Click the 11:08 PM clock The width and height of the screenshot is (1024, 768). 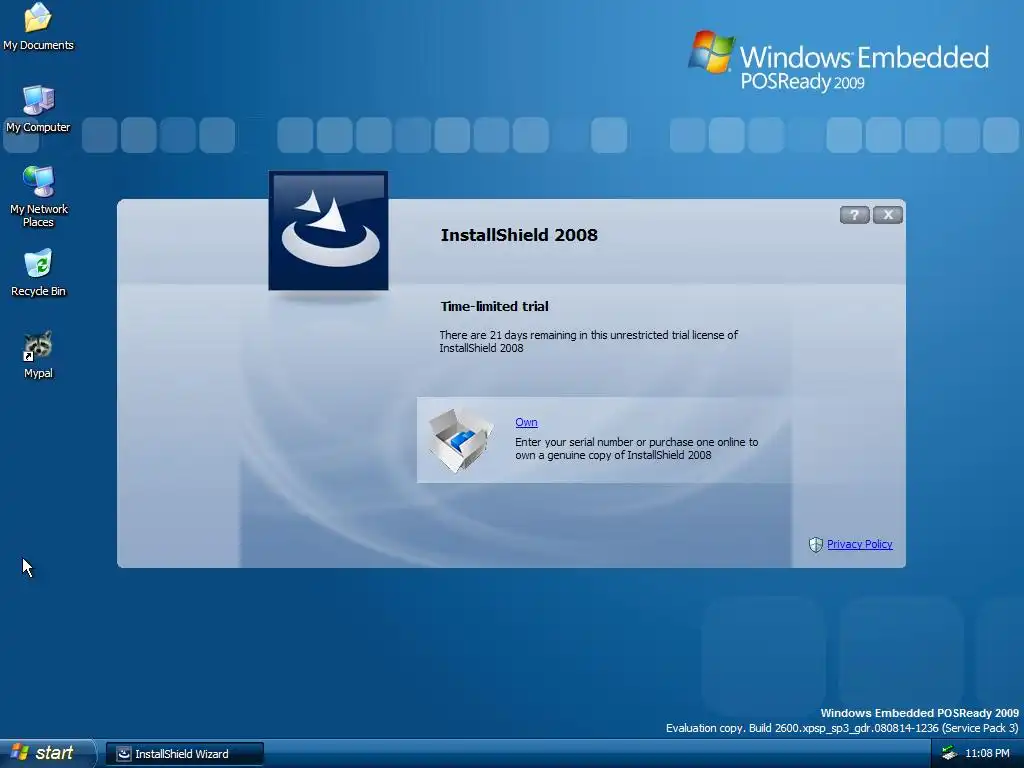pyautogui.click(x=987, y=753)
